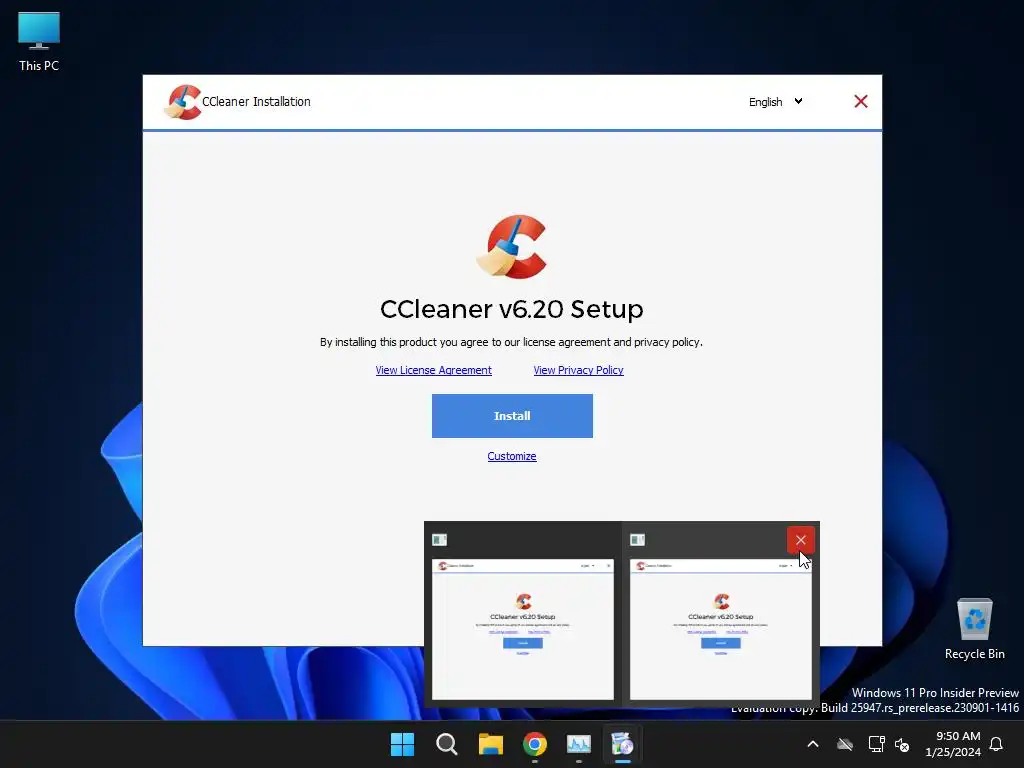Screen dimensions: 1024x768
Task: Click the installer icon on right preview header
Action: click(x=637, y=540)
